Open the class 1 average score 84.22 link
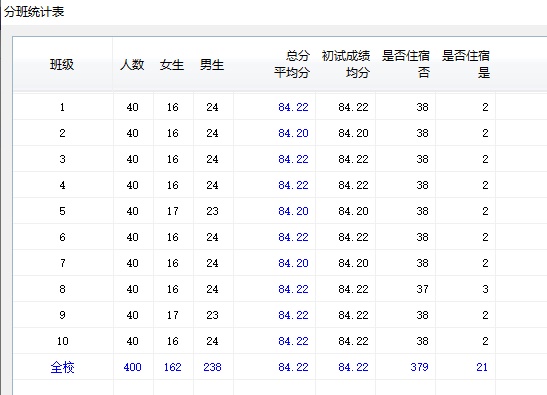Image resolution: width=547 pixels, height=395 pixels. point(293,107)
